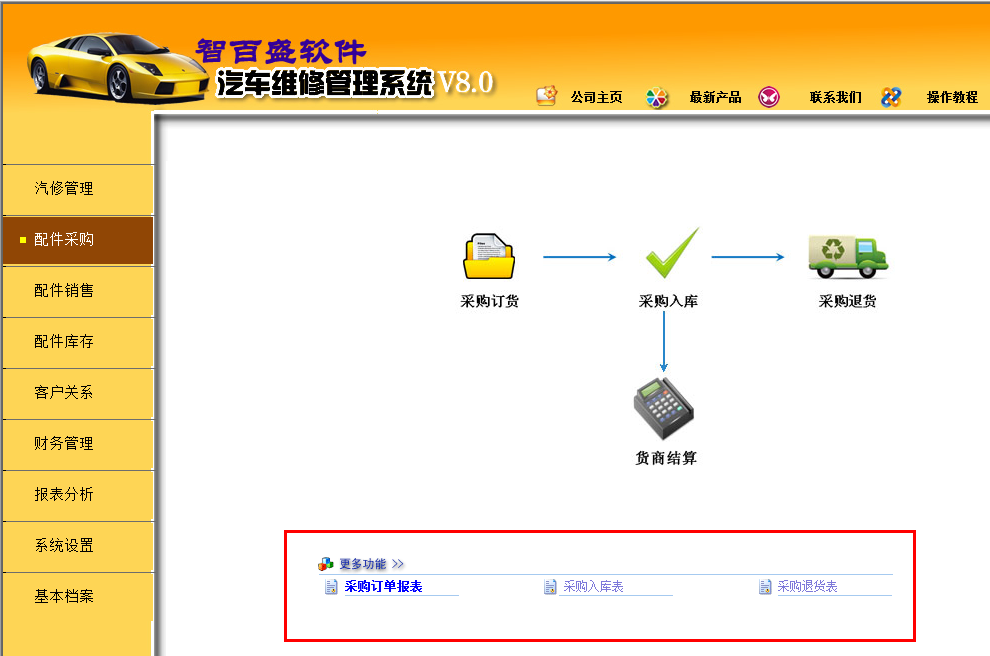The height and width of the screenshot is (656, 990).
Task: Click the 采购订货 label
Action: pos(489,301)
